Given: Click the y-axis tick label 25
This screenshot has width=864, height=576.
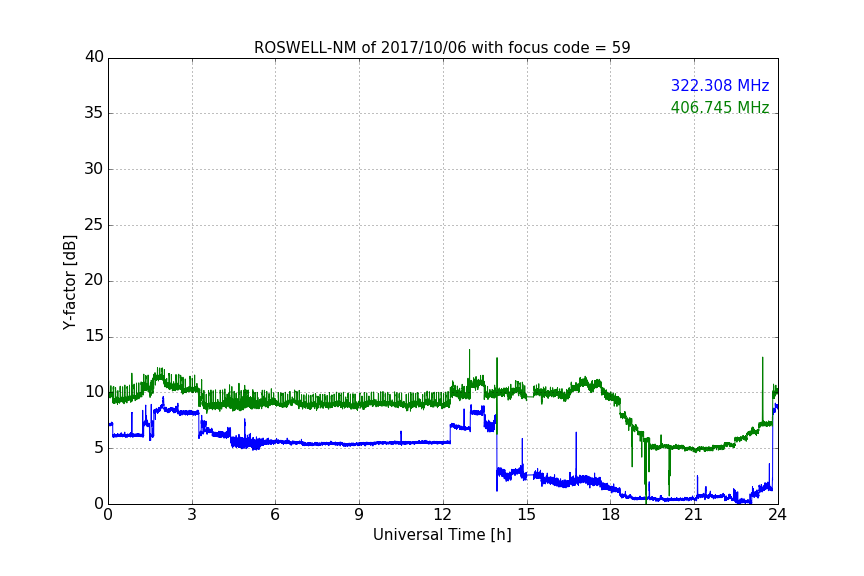Looking at the screenshot, I should [x=94, y=224].
